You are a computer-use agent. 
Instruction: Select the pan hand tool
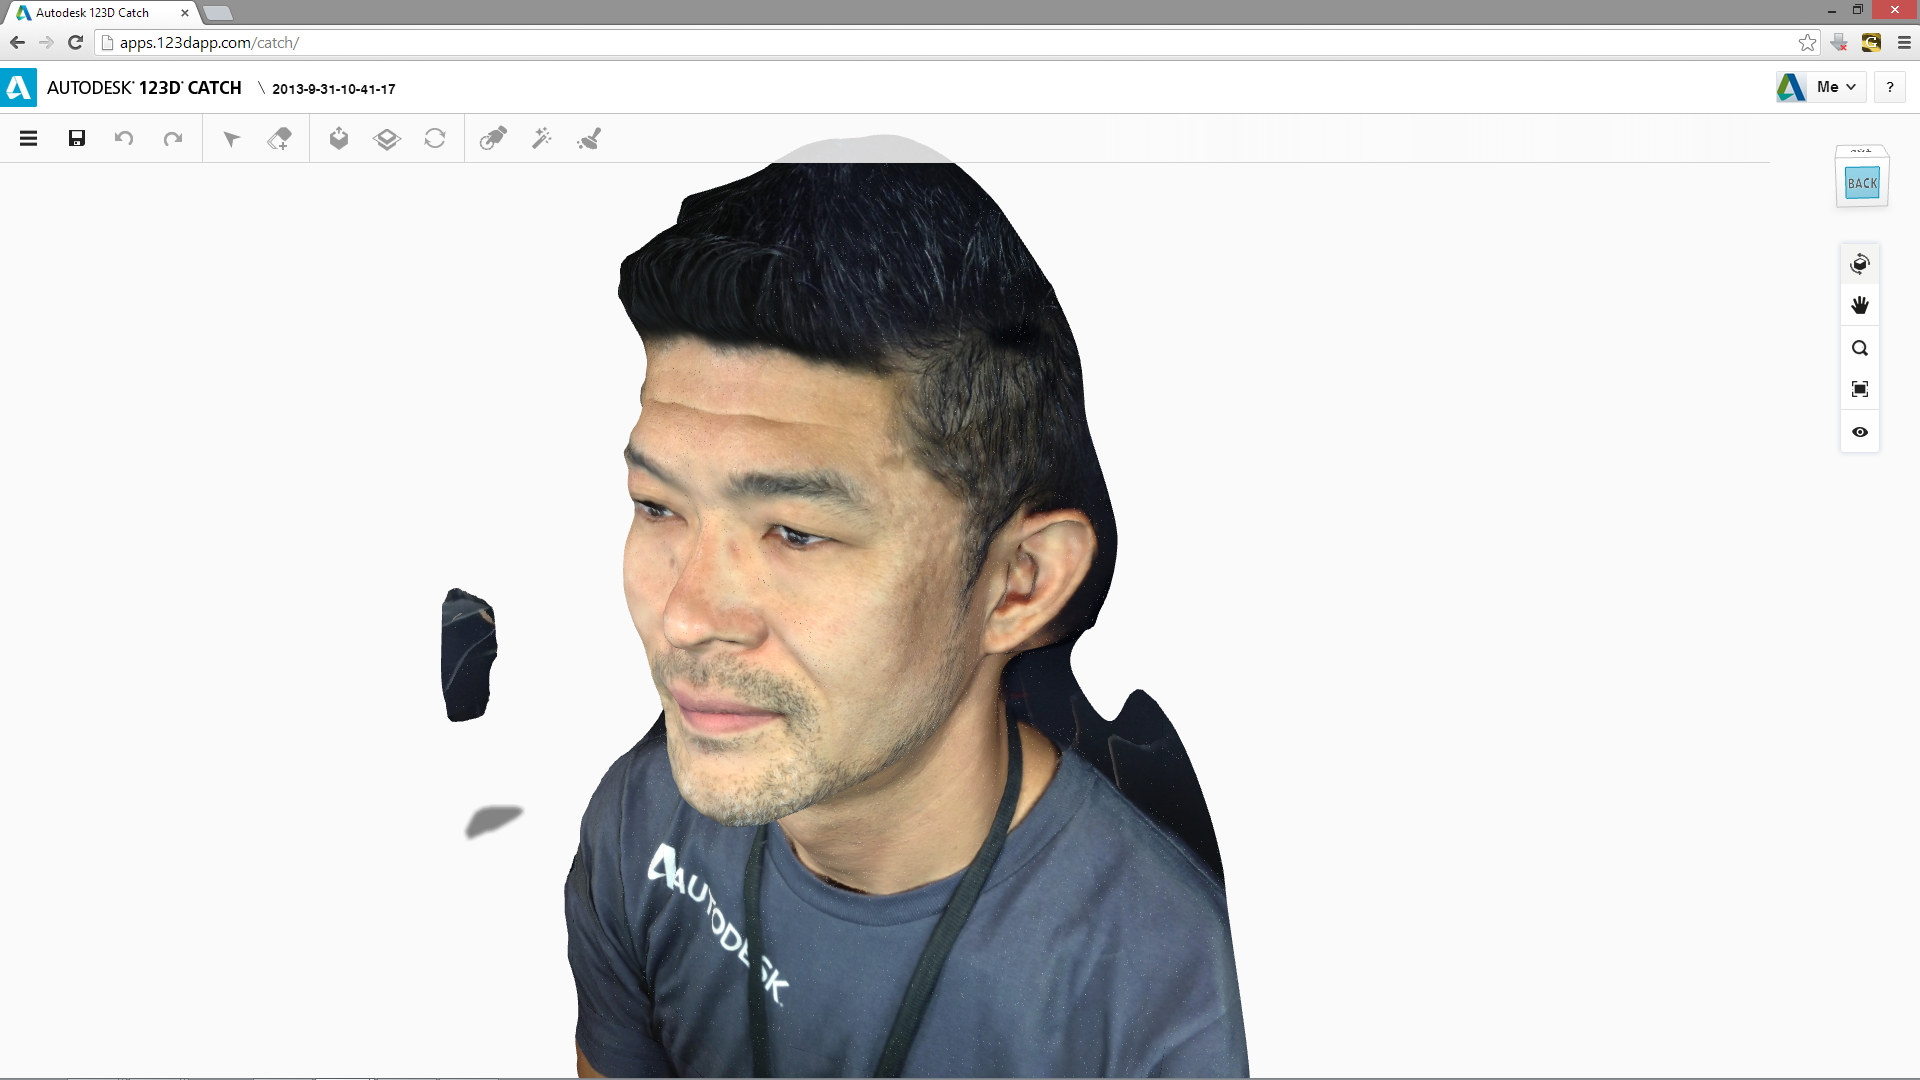point(1860,305)
